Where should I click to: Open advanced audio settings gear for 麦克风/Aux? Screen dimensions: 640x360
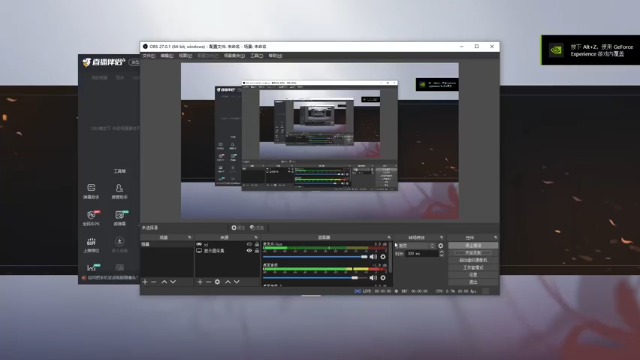point(383,257)
